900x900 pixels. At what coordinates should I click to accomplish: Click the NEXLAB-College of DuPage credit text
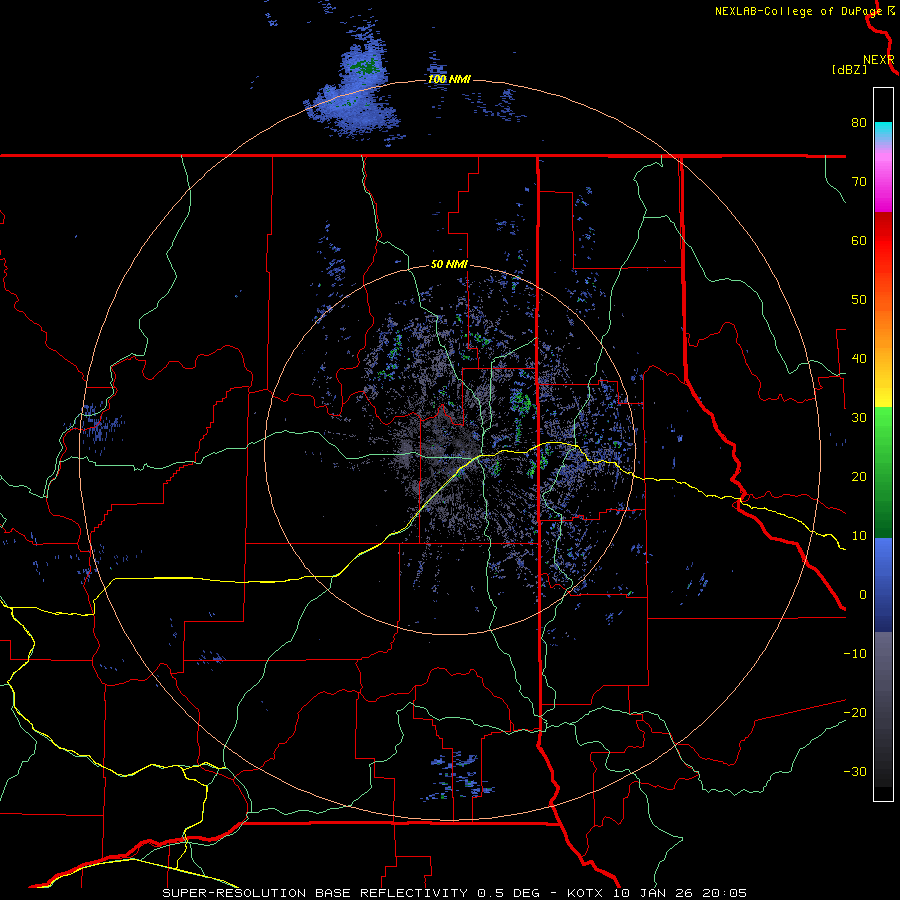click(798, 11)
